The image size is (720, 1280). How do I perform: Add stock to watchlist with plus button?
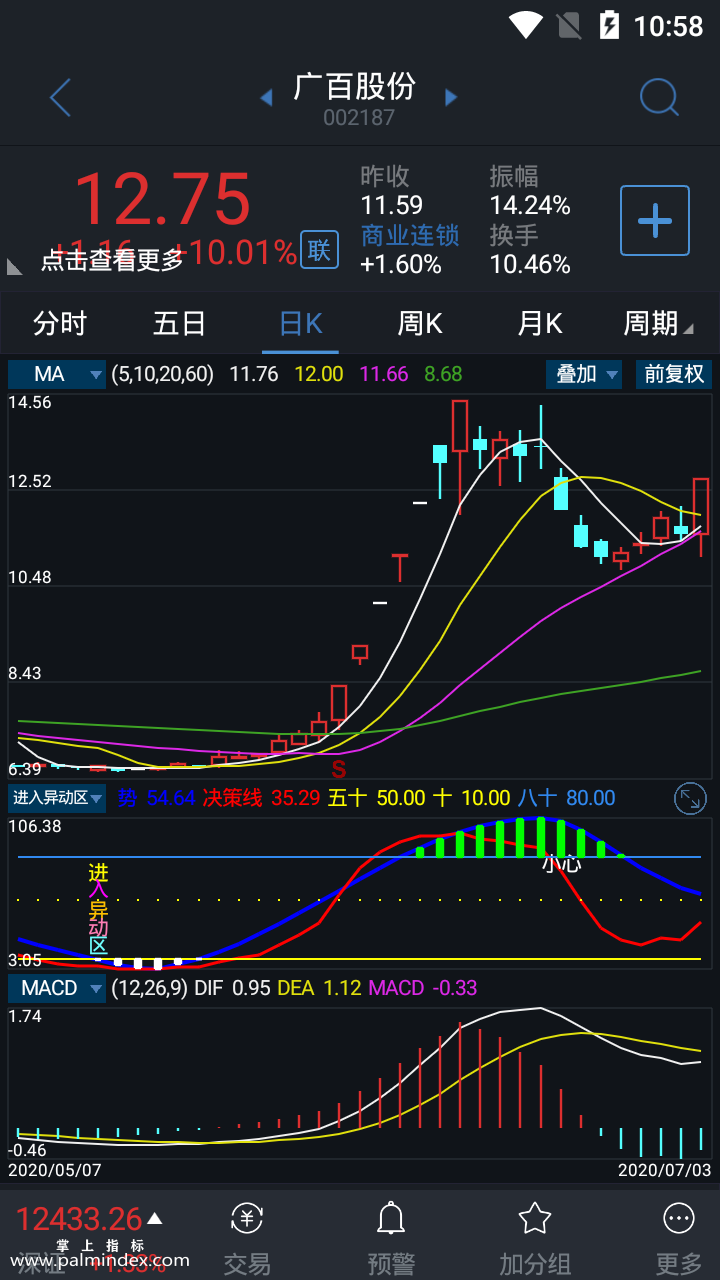[655, 220]
